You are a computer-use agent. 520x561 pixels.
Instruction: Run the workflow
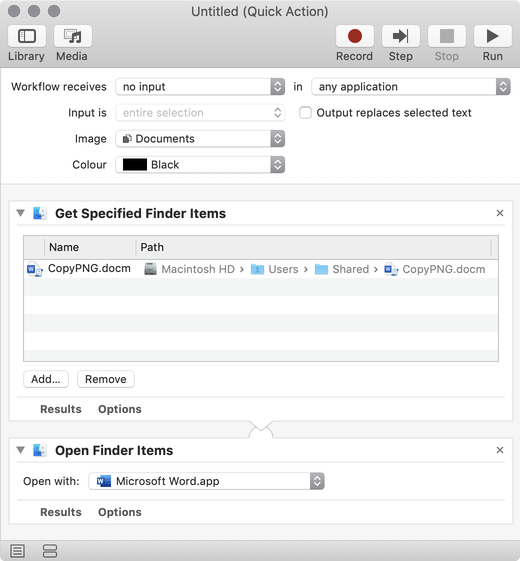[x=492, y=36]
